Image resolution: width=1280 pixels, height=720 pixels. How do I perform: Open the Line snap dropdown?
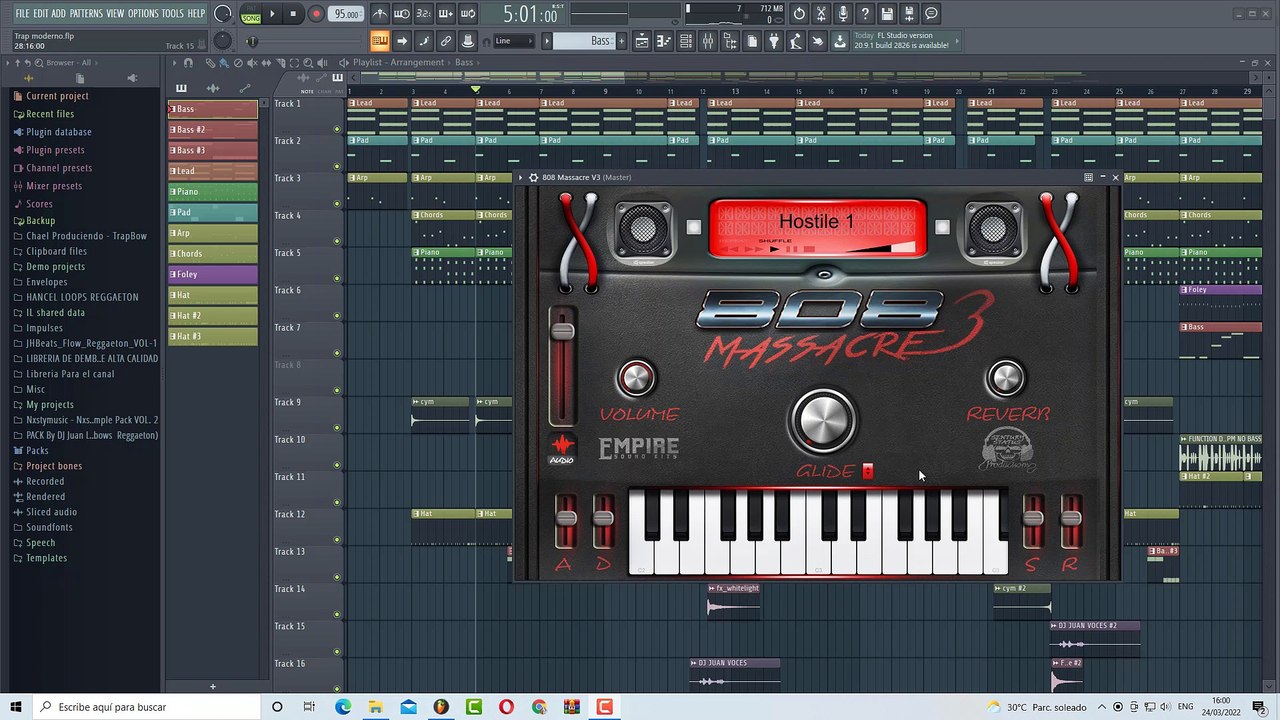[x=515, y=41]
